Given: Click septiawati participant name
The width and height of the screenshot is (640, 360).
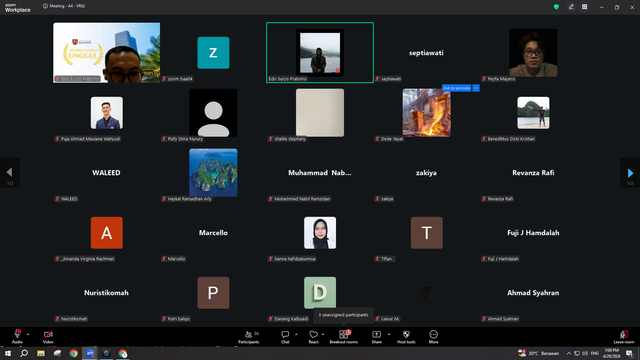Looking at the screenshot, I should click(426, 53).
